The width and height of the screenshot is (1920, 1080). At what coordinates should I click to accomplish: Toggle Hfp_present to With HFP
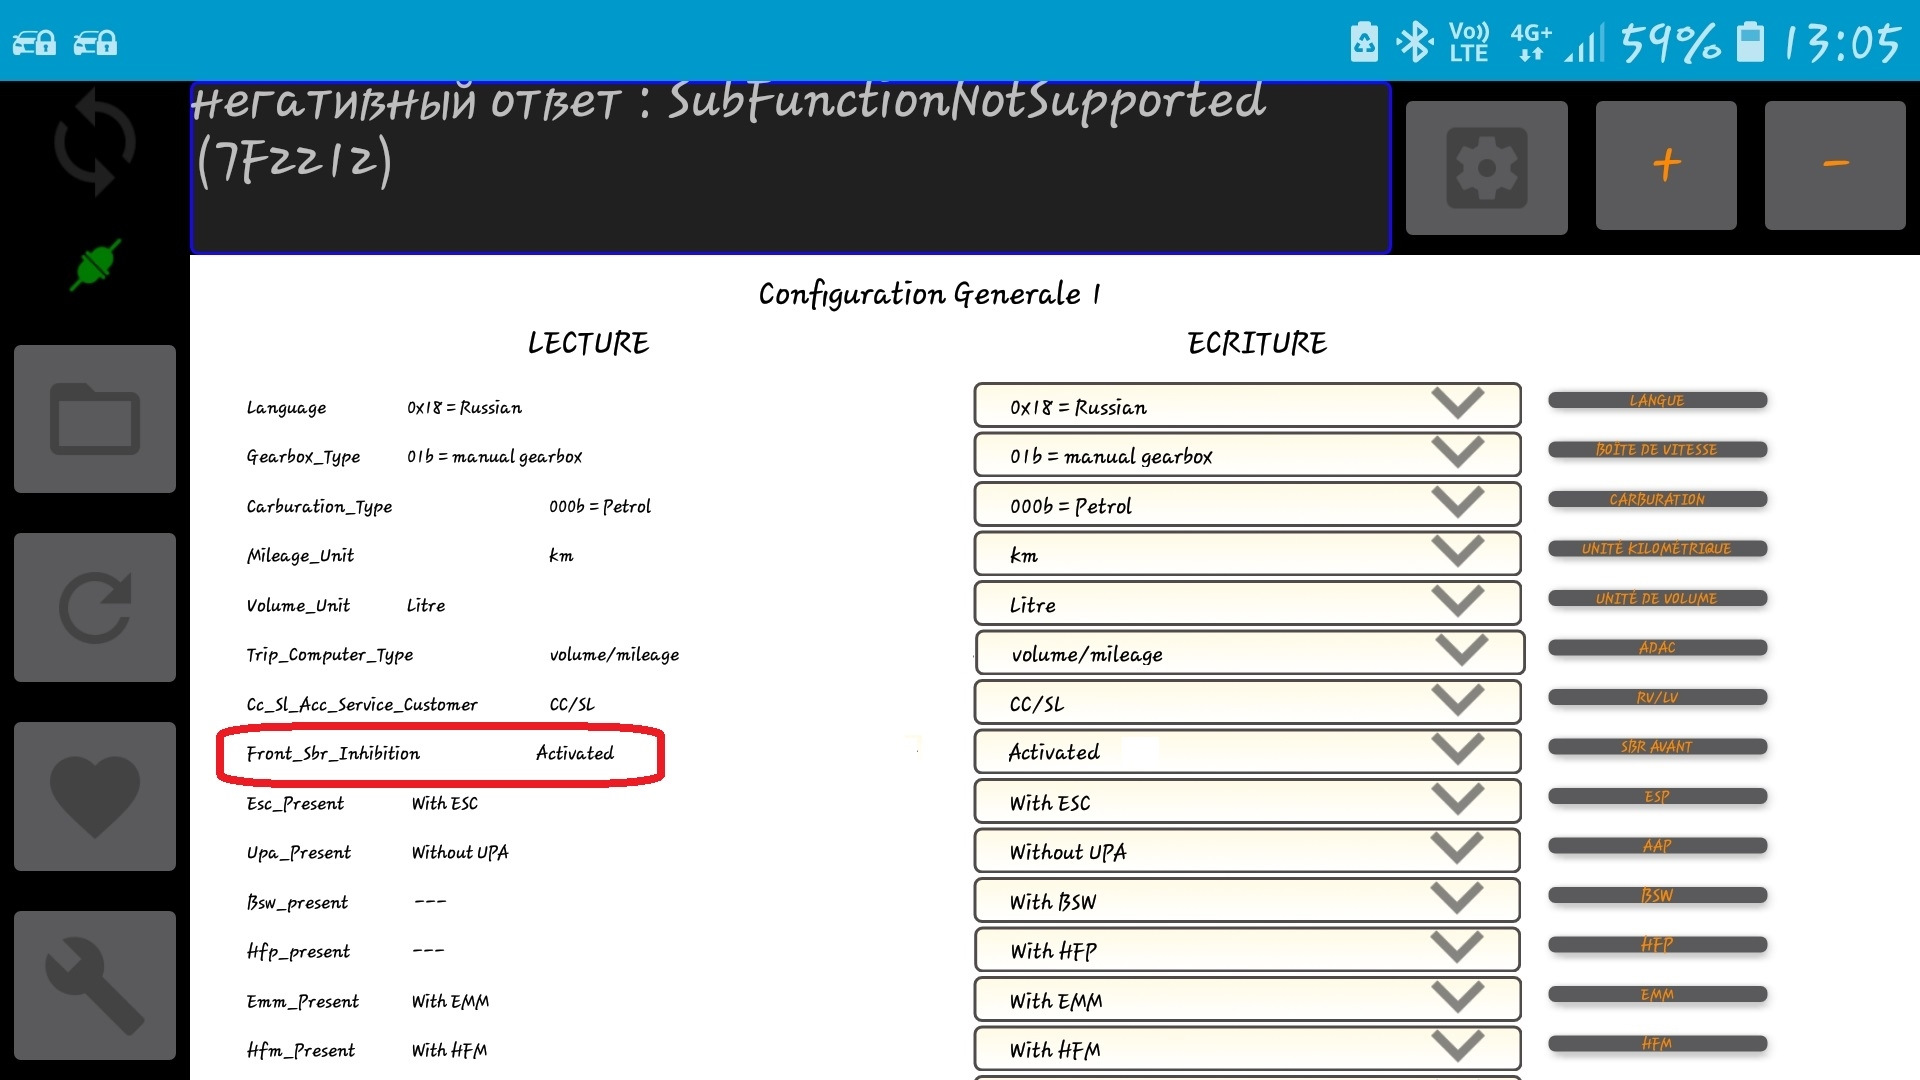pyautogui.click(x=1244, y=949)
